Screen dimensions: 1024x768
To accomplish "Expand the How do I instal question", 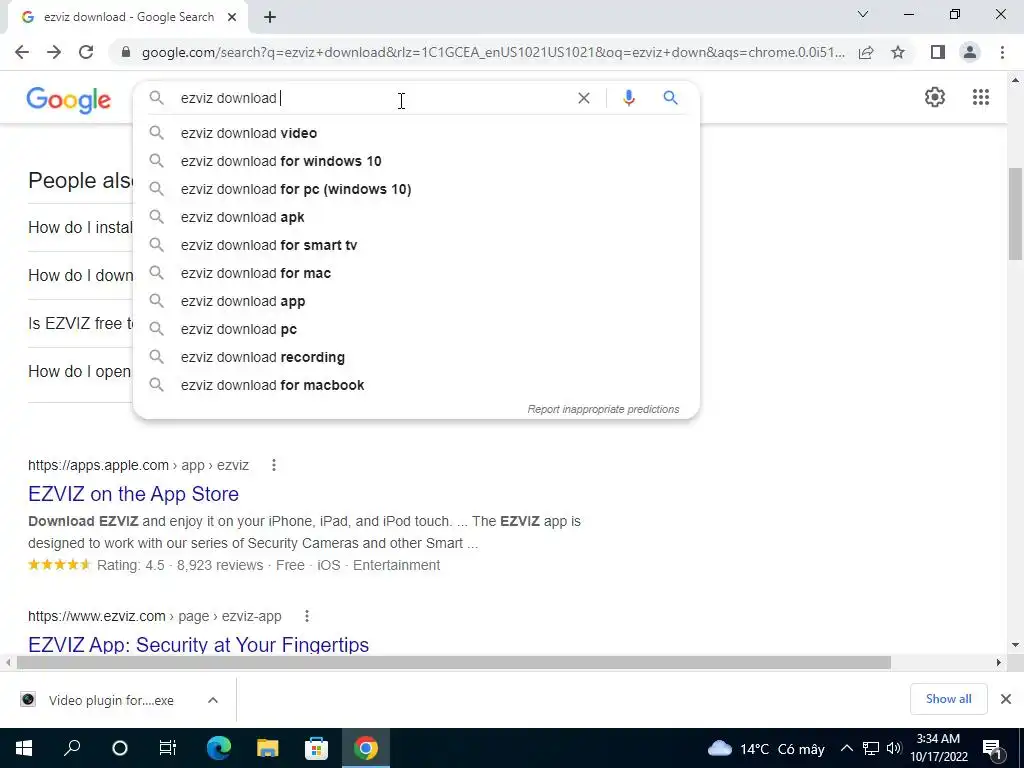I will pos(80,227).
